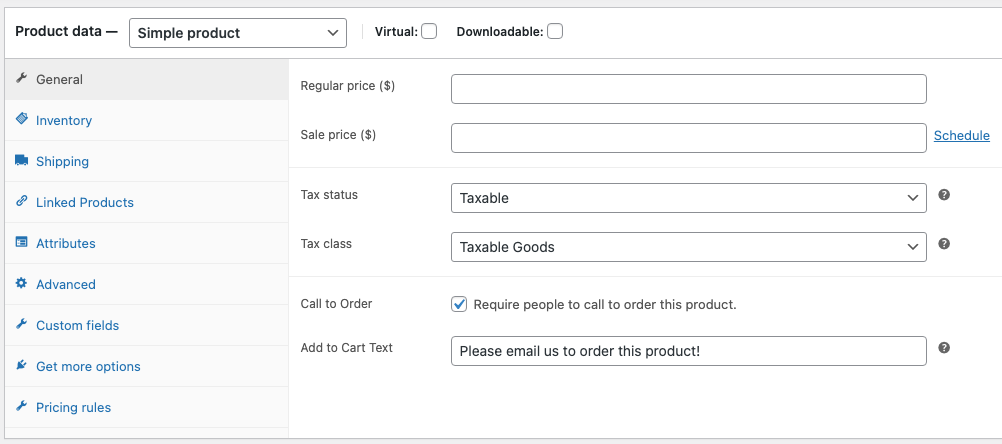This screenshot has height=444, width=1002.
Task: Click the plug icon for Get more options
Action: pyautogui.click(x=22, y=365)
